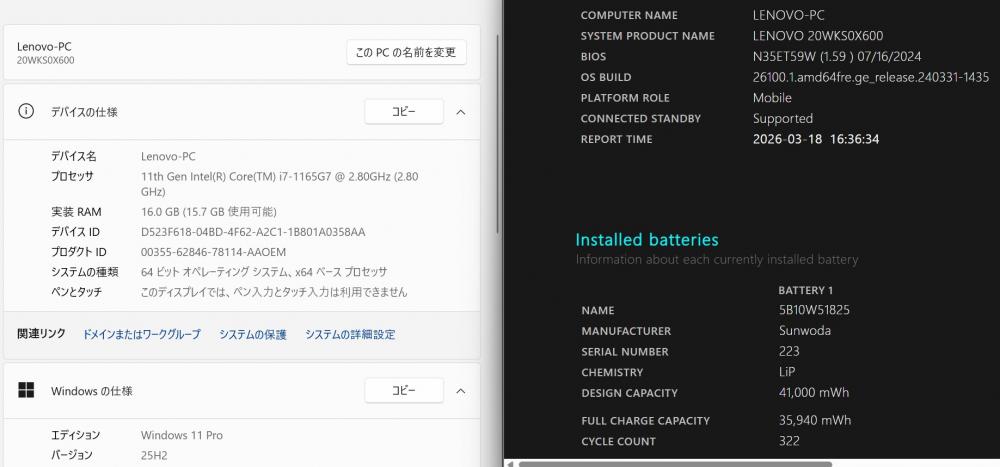Click the SERIAL NUMBER value 223
The height and width of the screenshot is (467, 1000).
pos(789,352)
